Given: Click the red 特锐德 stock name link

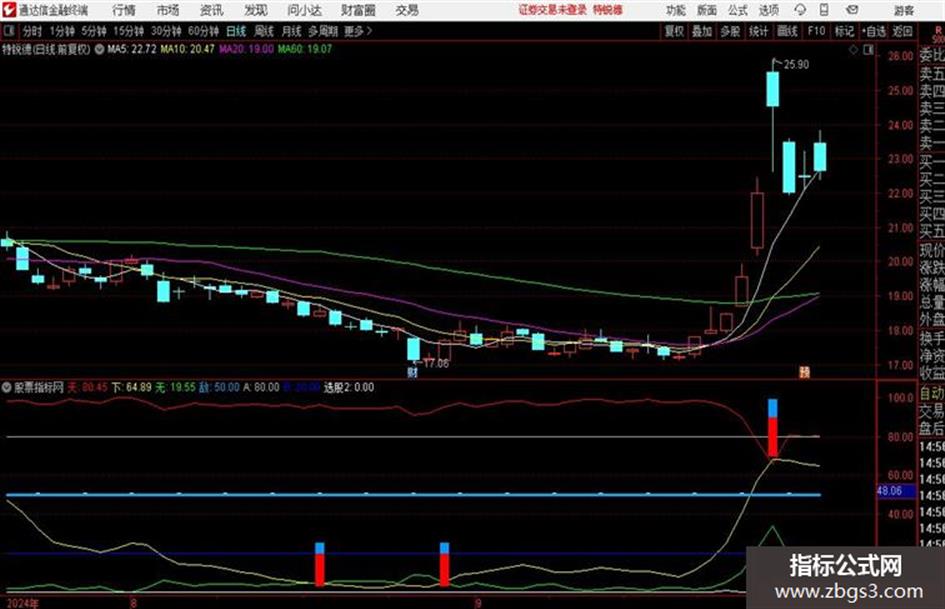Looking at the screenshot, I should pos(608,10).
